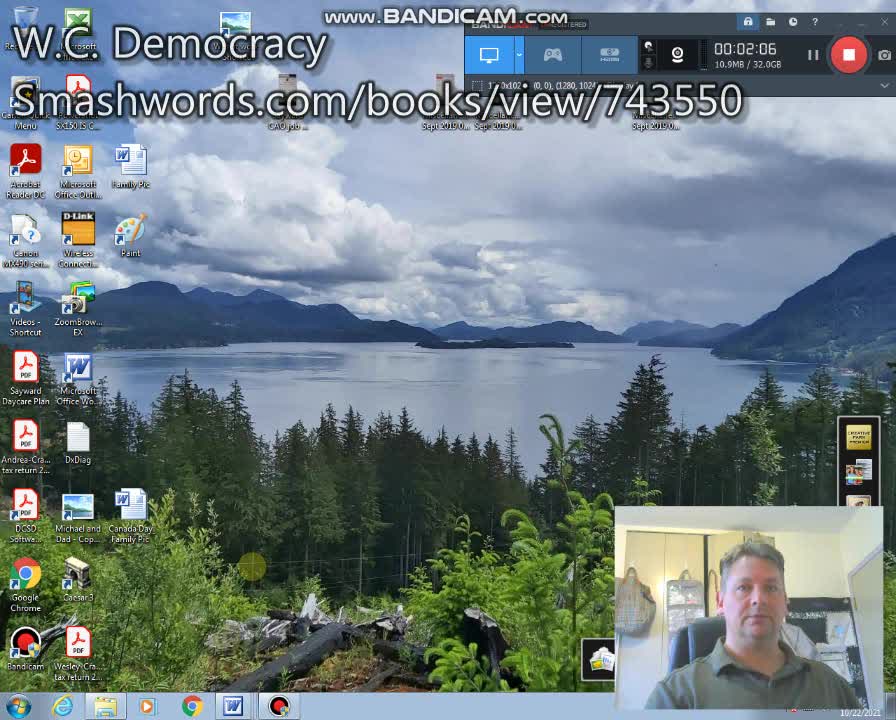The width and height of the screenshot is (896, 720).
Task: Capture screenshot with Bandicam camera icon
Action: (884, 55)
